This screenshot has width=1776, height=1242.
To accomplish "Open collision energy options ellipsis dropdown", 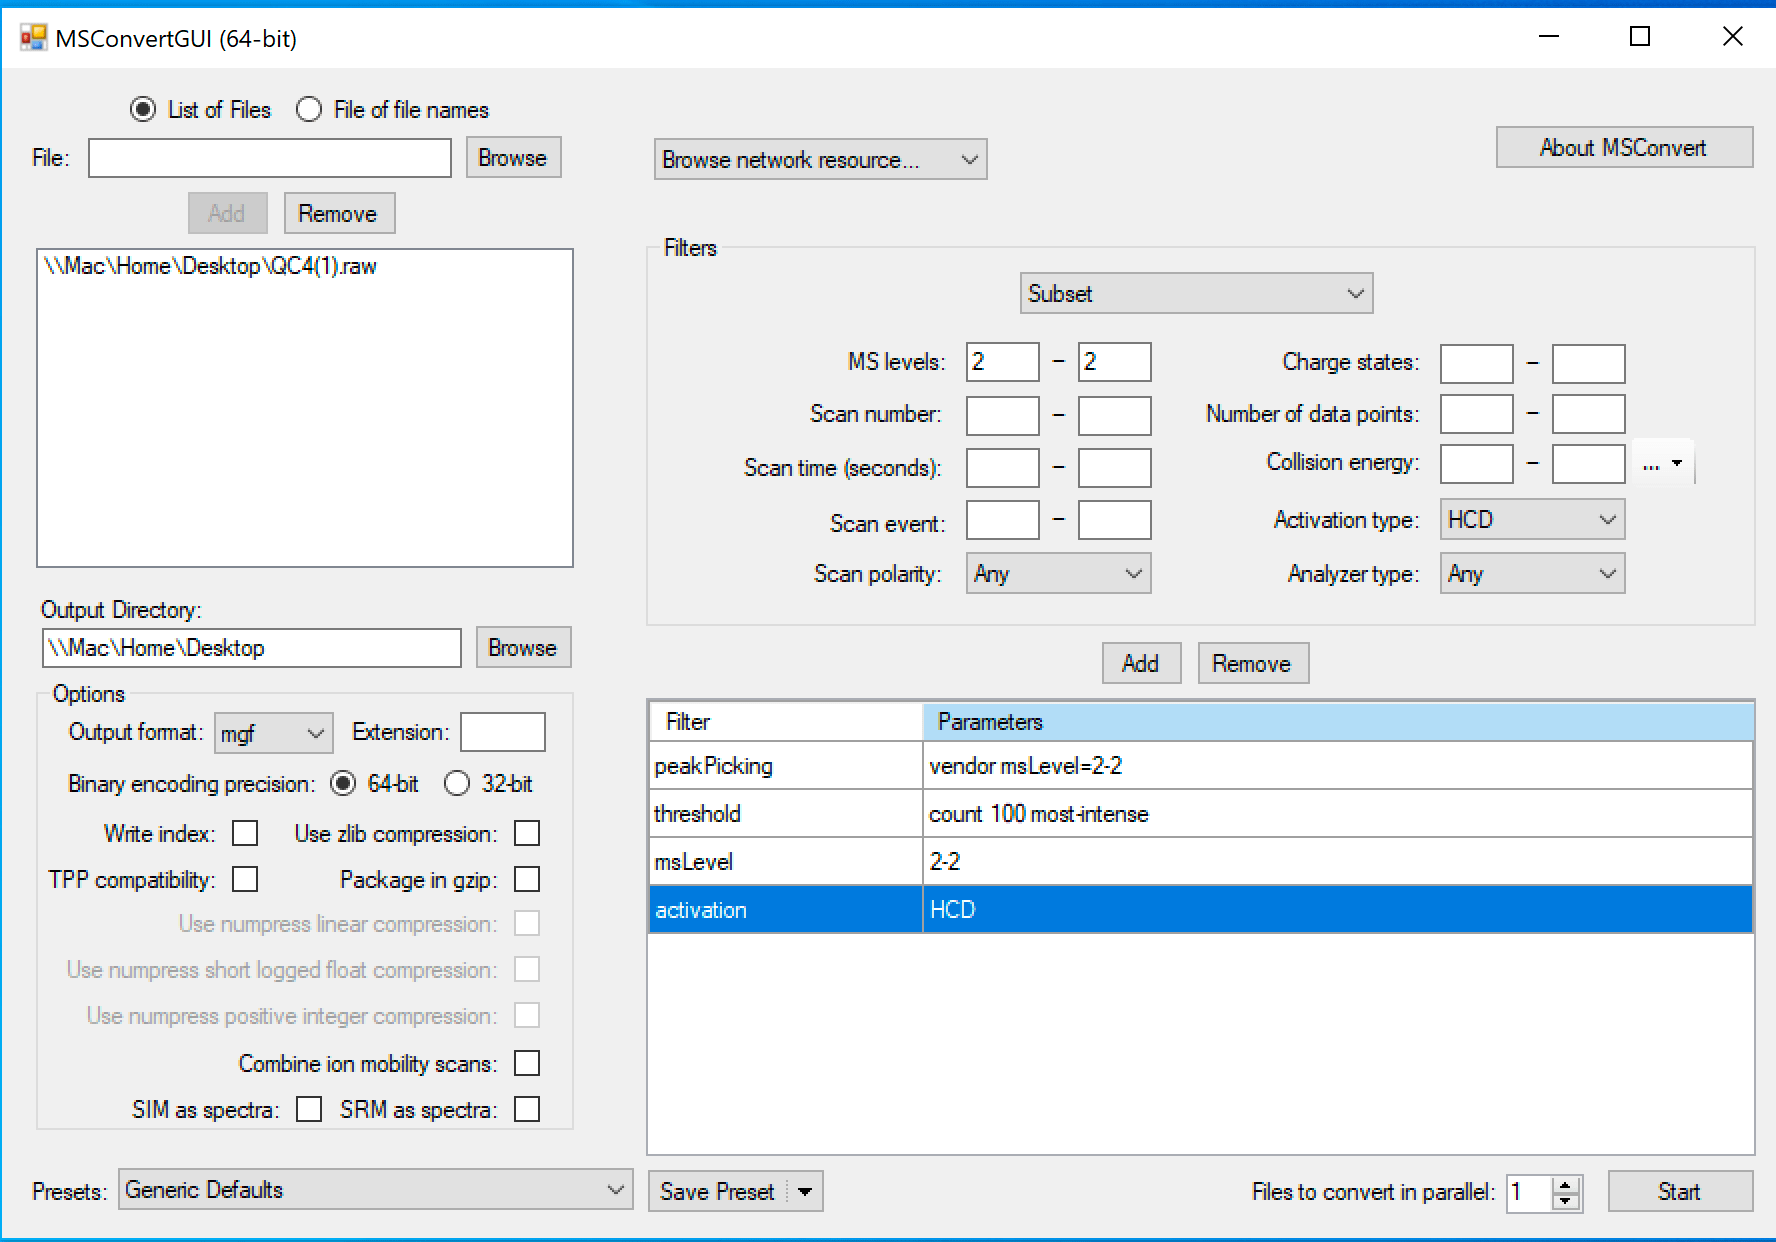I will (1663, 464).
